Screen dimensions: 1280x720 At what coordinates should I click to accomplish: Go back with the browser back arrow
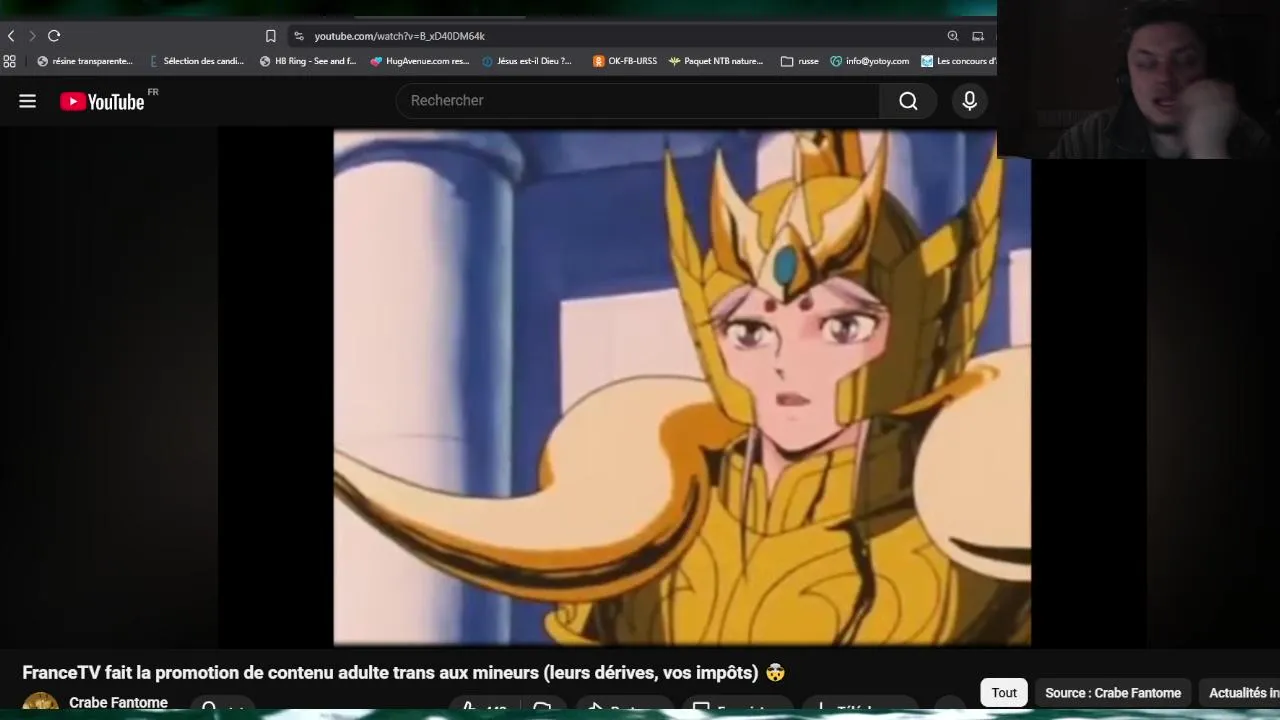tap(11, 36)
